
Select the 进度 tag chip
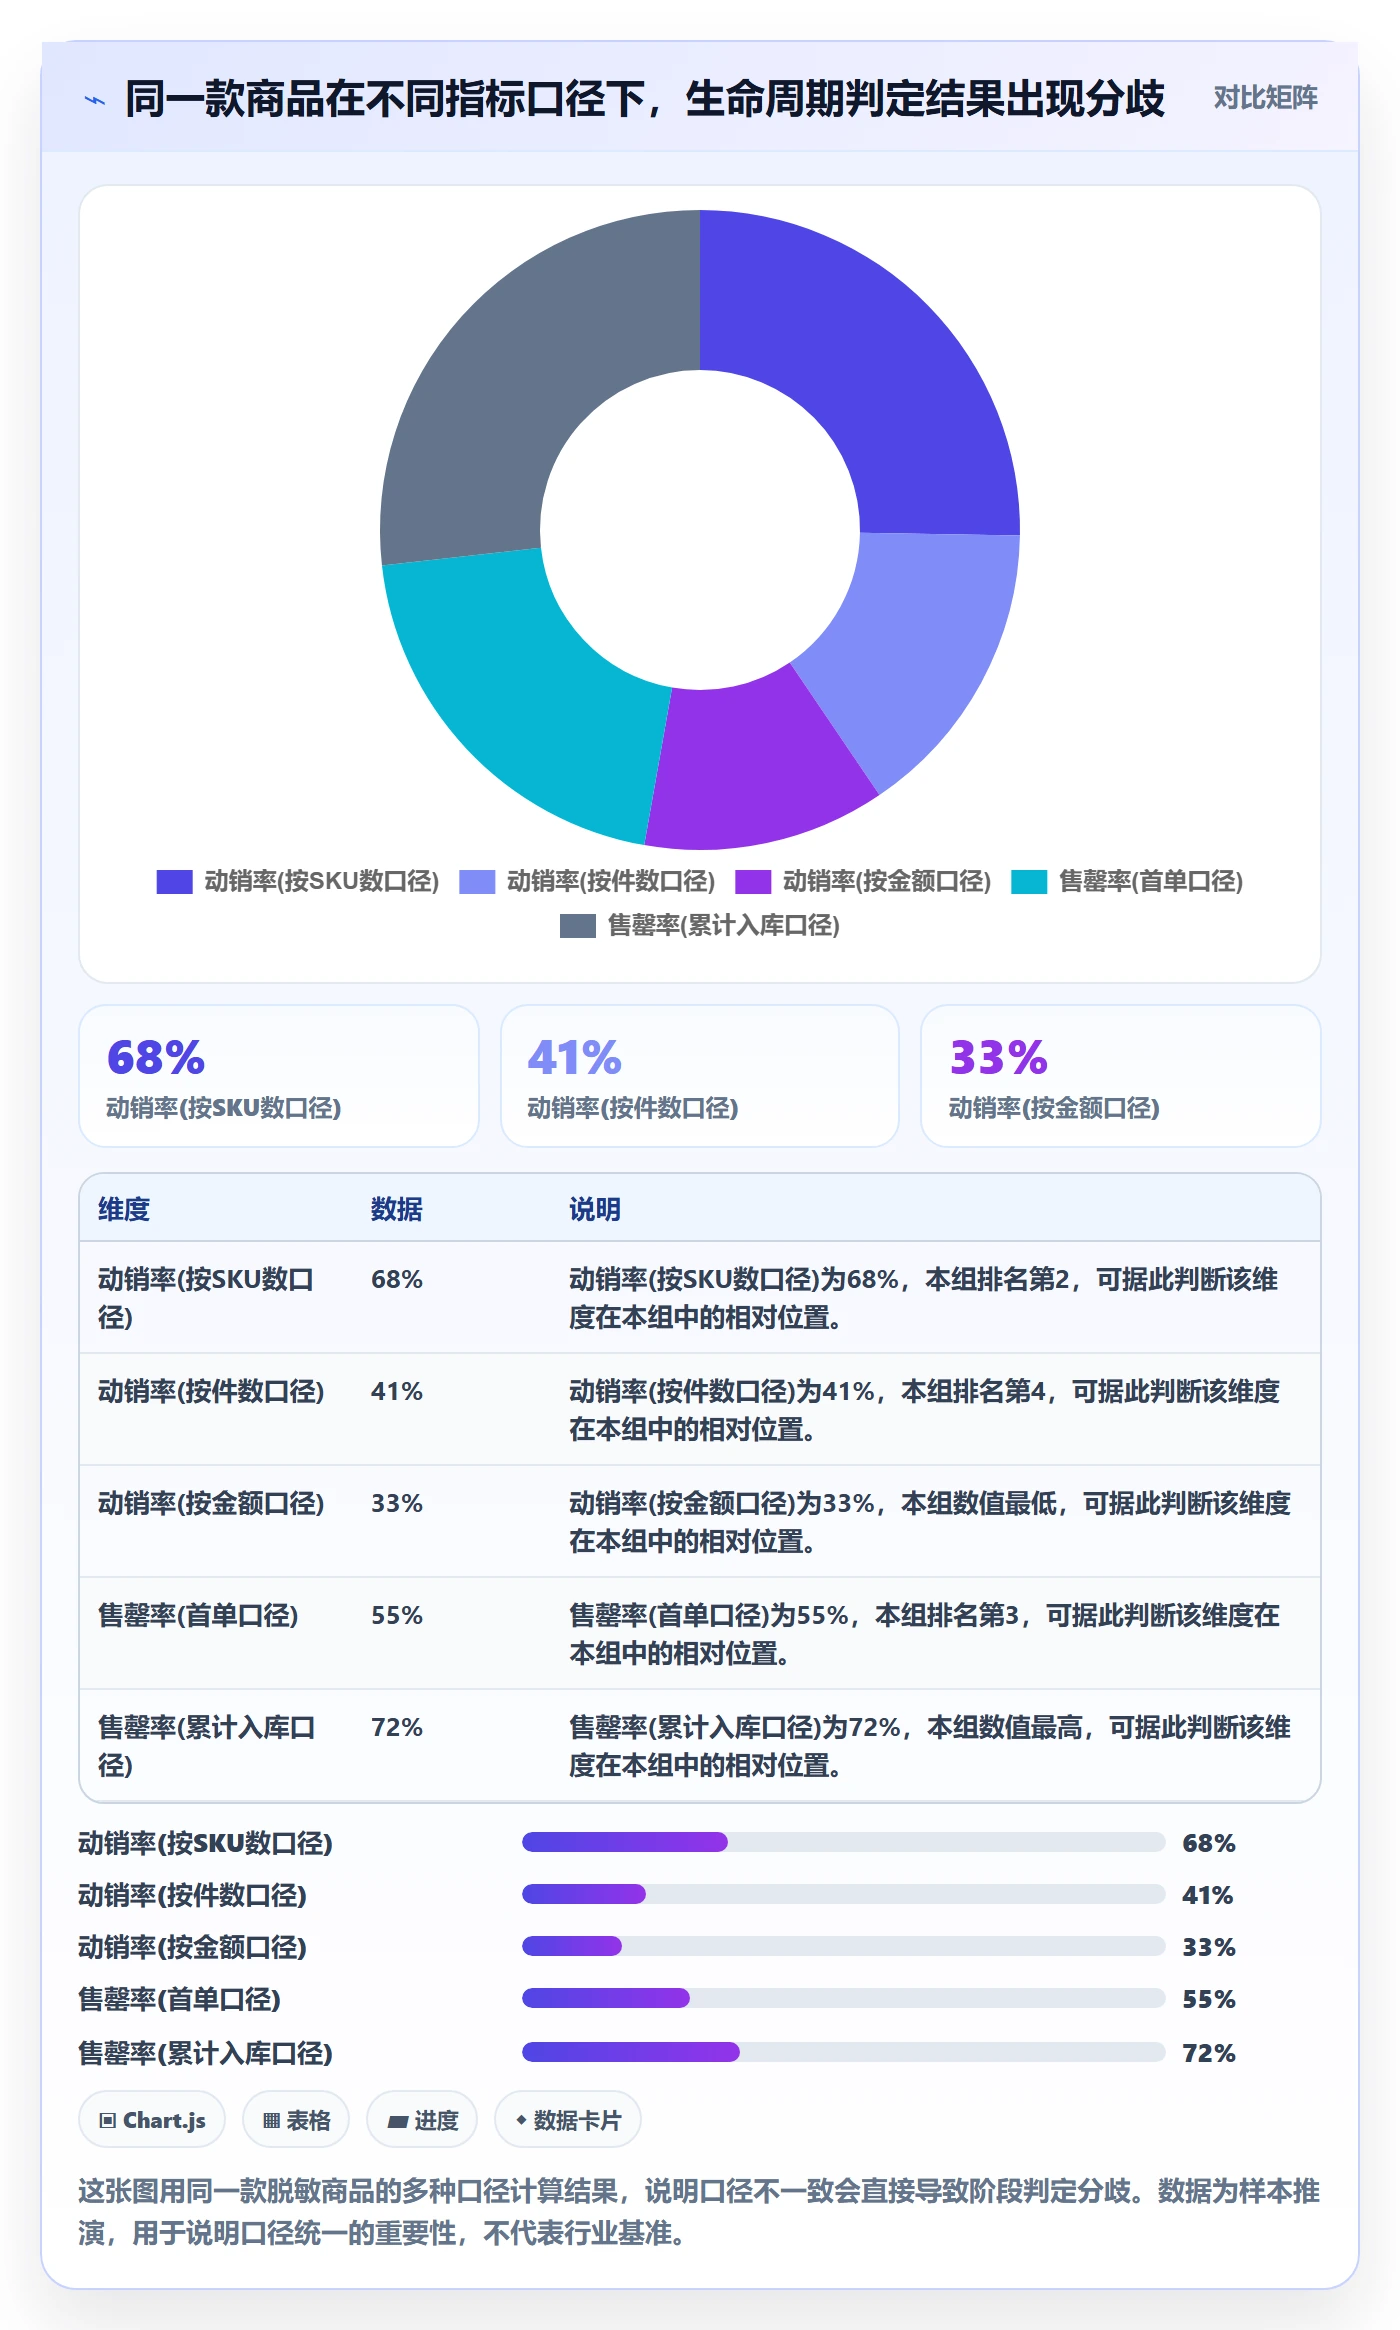pyautogui.click(x=422, y=2119)
